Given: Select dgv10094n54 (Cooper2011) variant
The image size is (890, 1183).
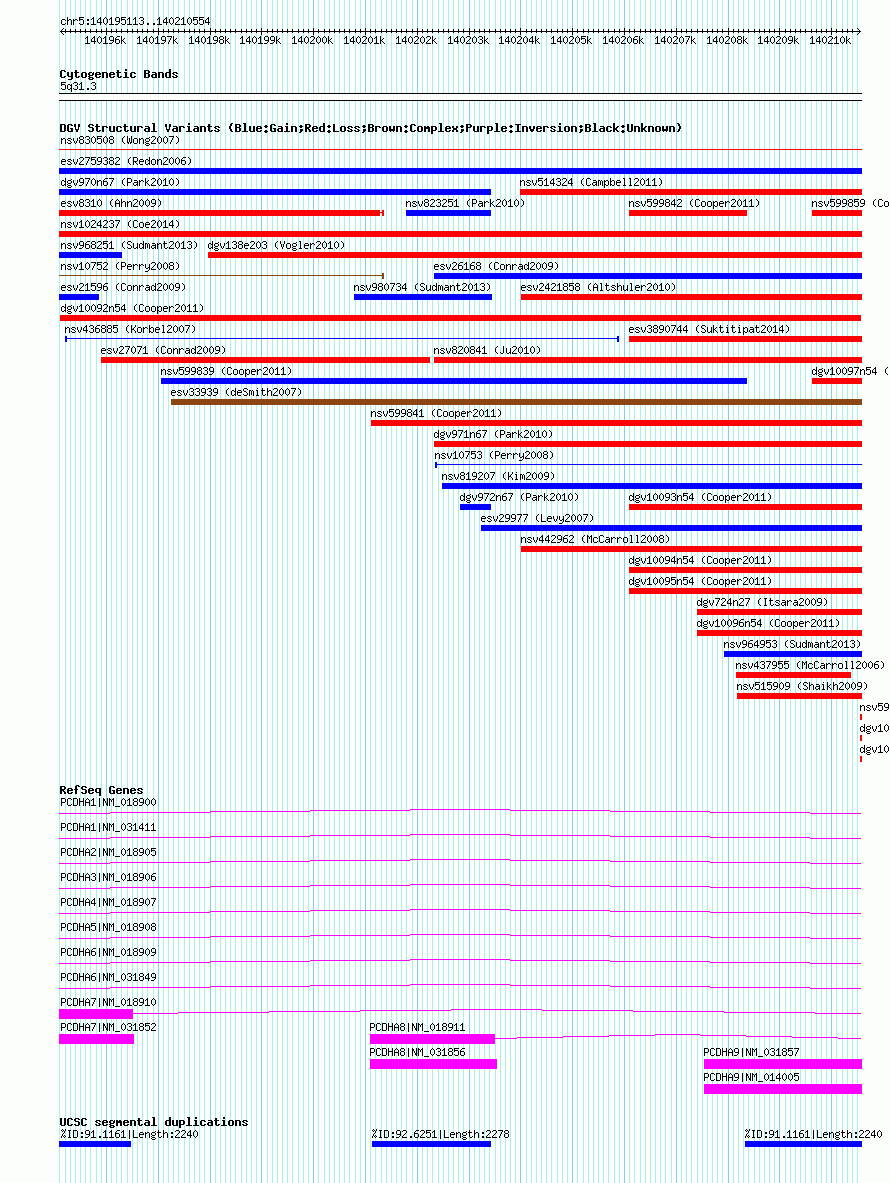Looking at the screenshot, I should click(x=744, y=571).
